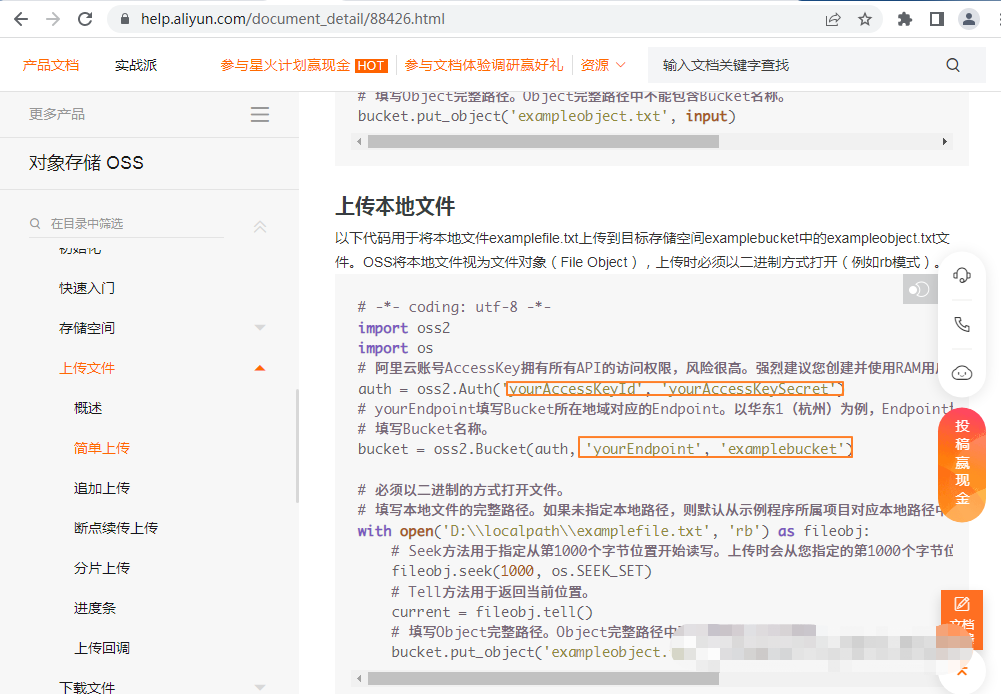Click the address bar URL
This screenshot has width=1001, height=694.
coord(293,19)
